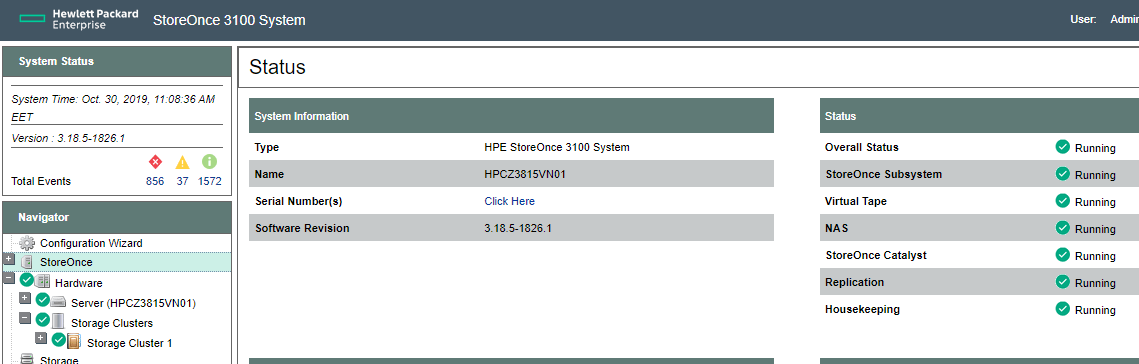1139x364 pixels.
Task: Click the Serial Number(s) Click Here link
Action: 509,201
